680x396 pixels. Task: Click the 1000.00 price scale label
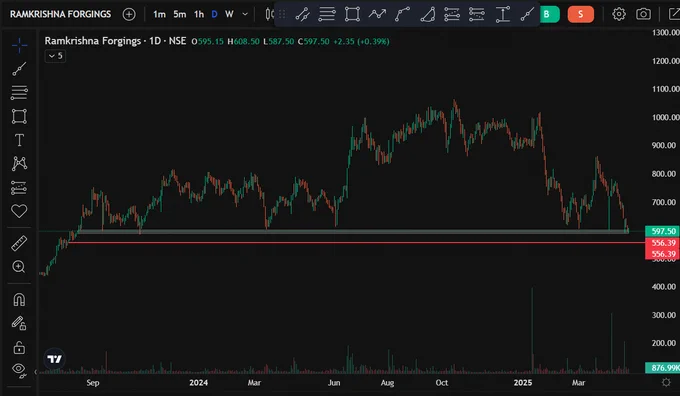pos(665,118)
